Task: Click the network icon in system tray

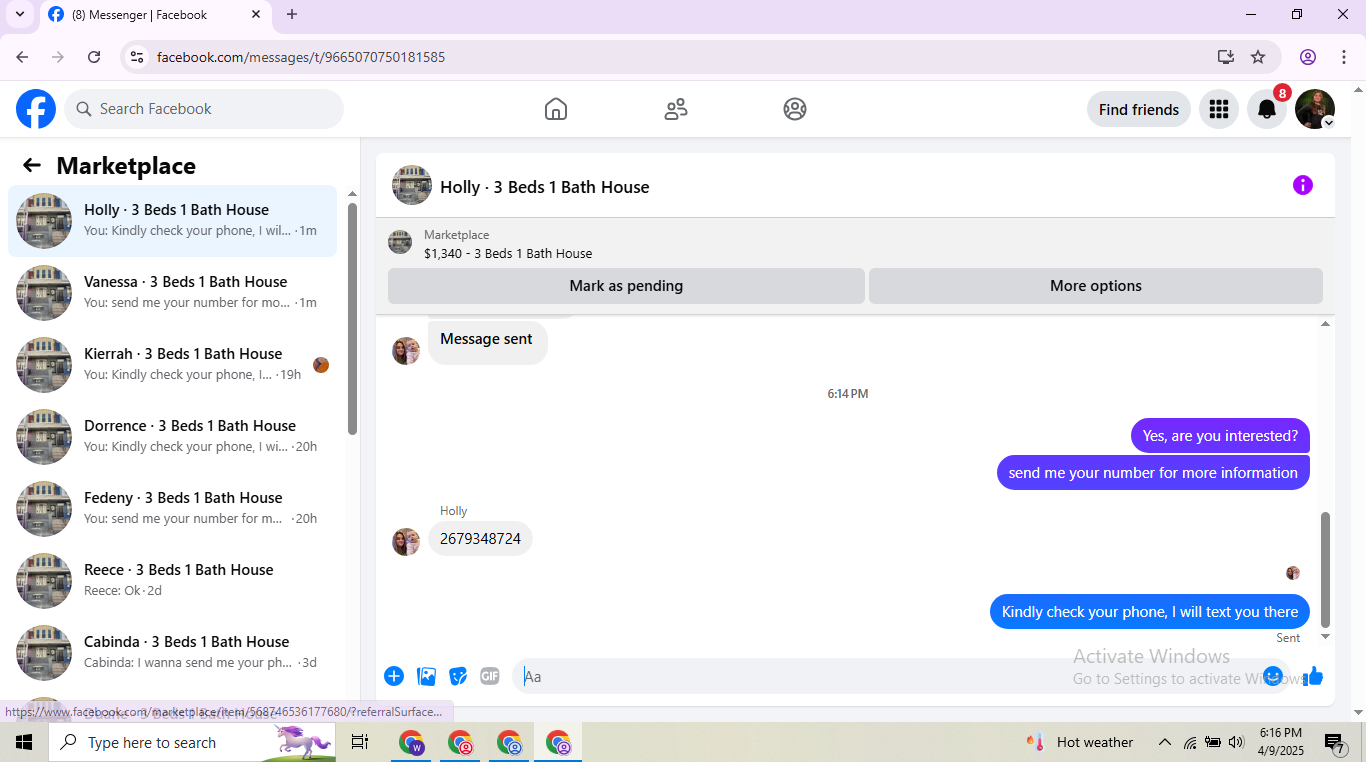Action: click(x=1190, y=742)
